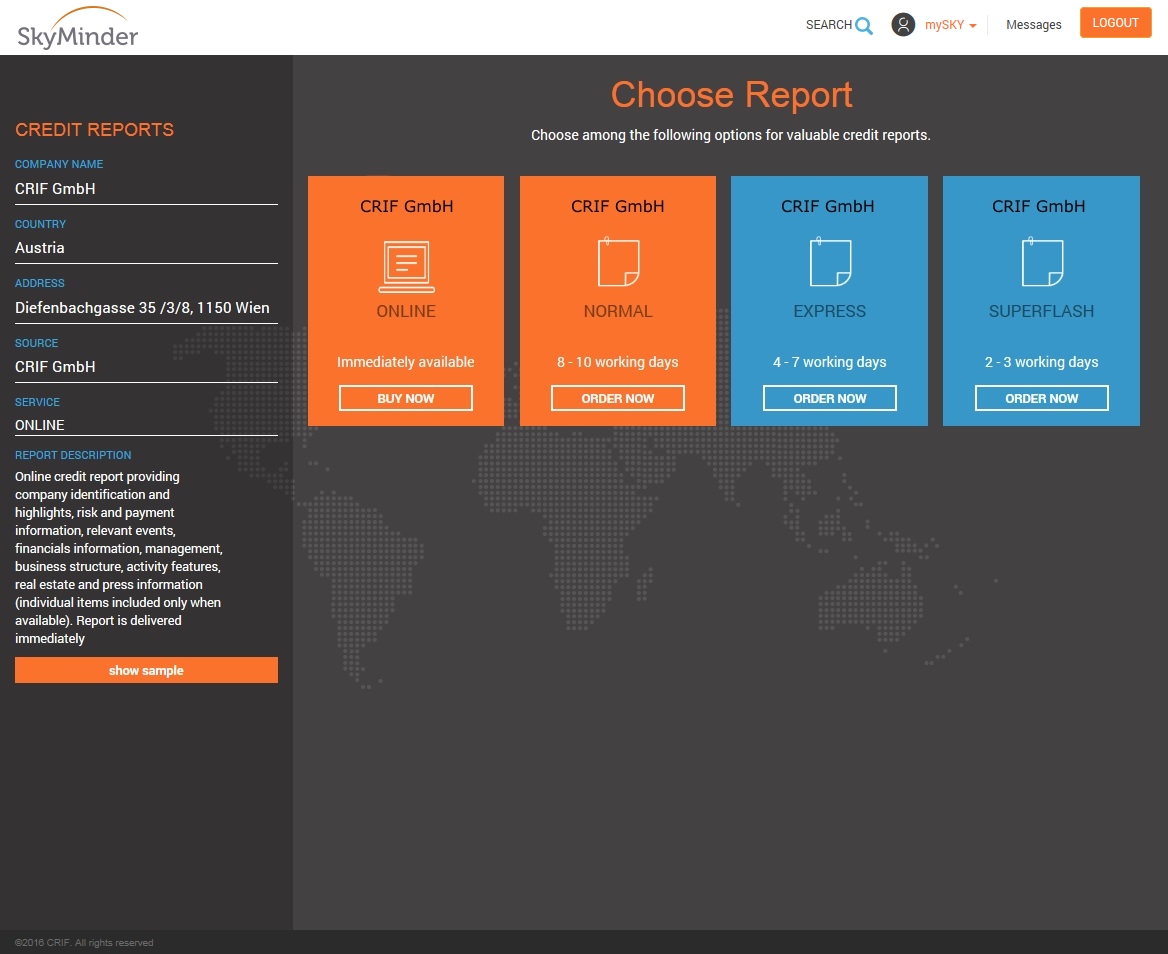The width and height of the screenshot is (1168, 954).
Task: Click ORDER NOW on the NORMAL card
Action: pos(618,398)
